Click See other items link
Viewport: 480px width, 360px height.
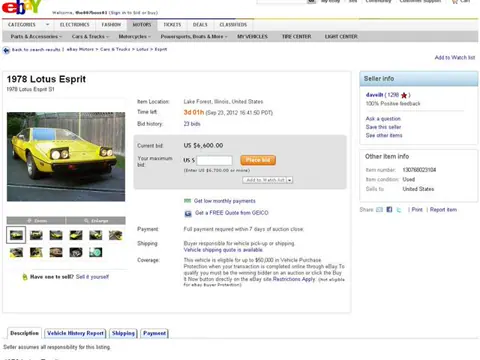coord(384,135)
